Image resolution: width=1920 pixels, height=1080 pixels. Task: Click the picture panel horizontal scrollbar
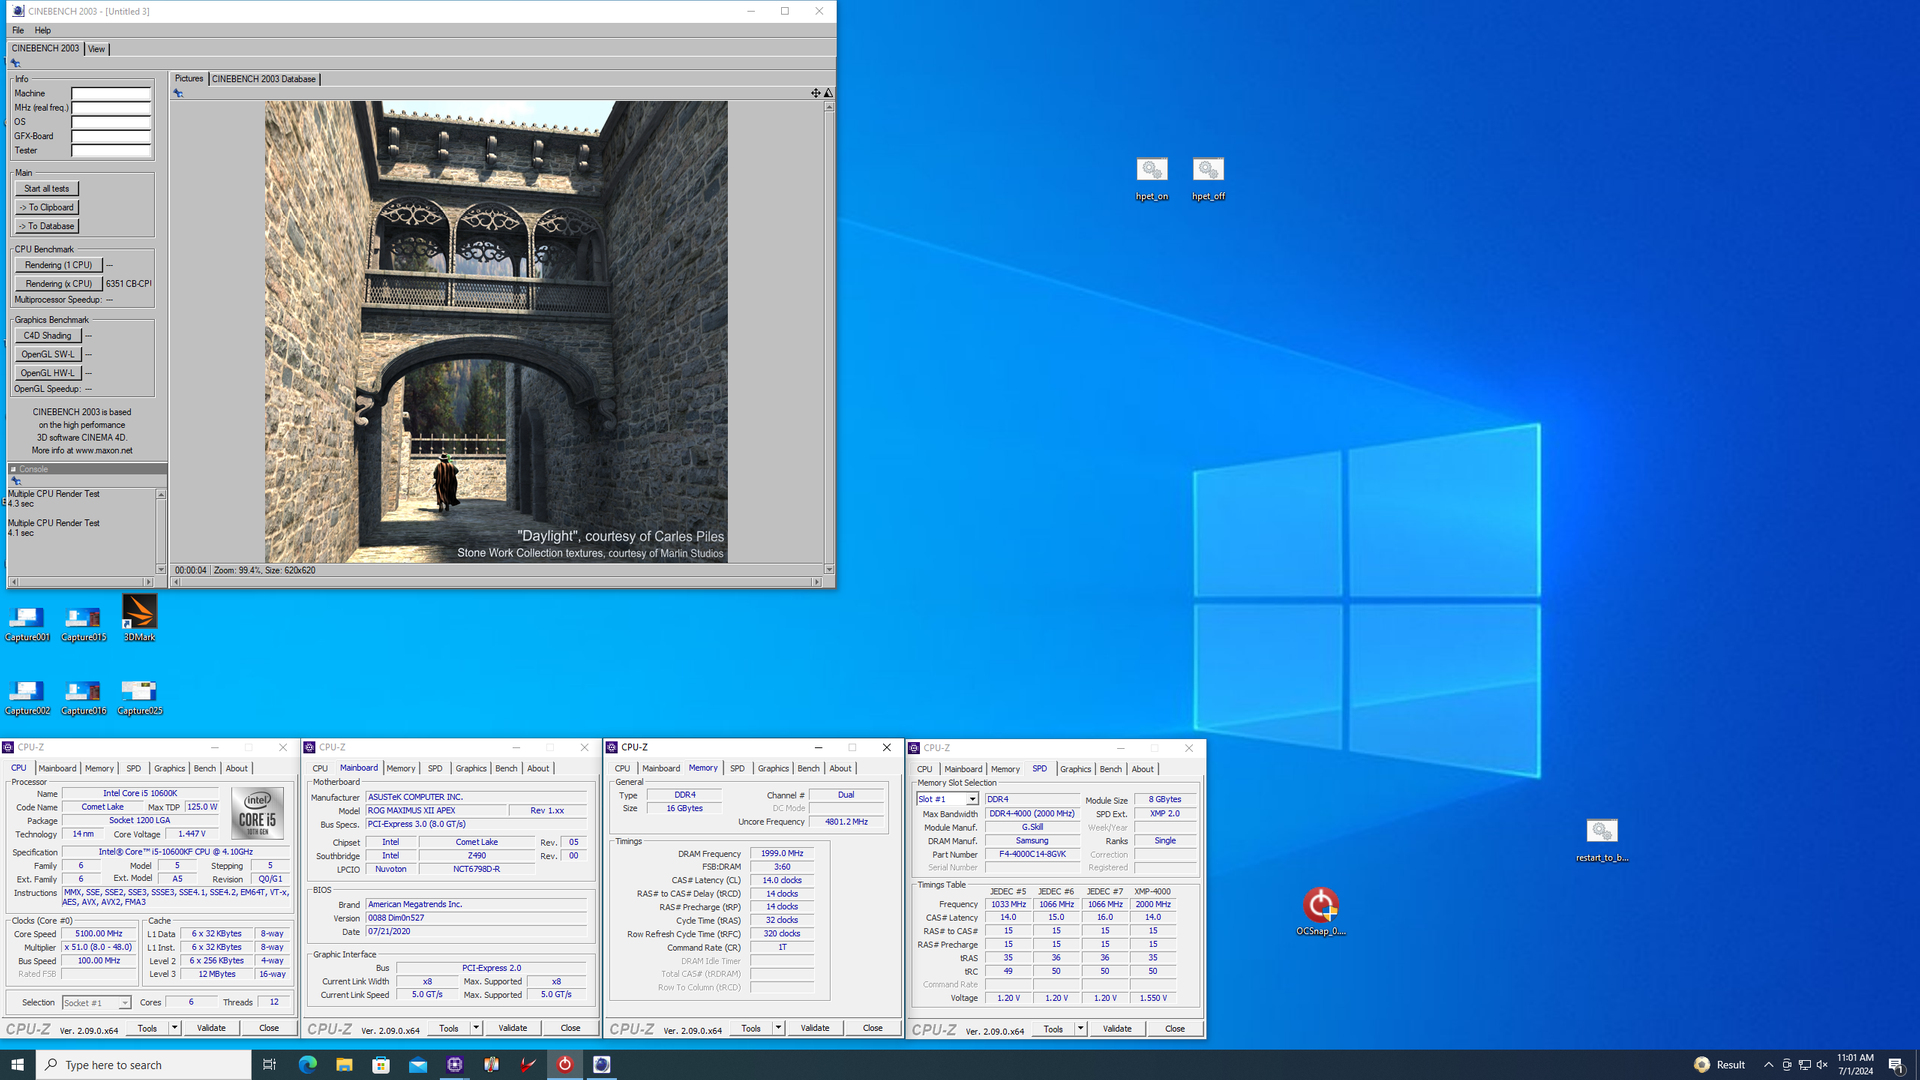(x=497, y=582)
